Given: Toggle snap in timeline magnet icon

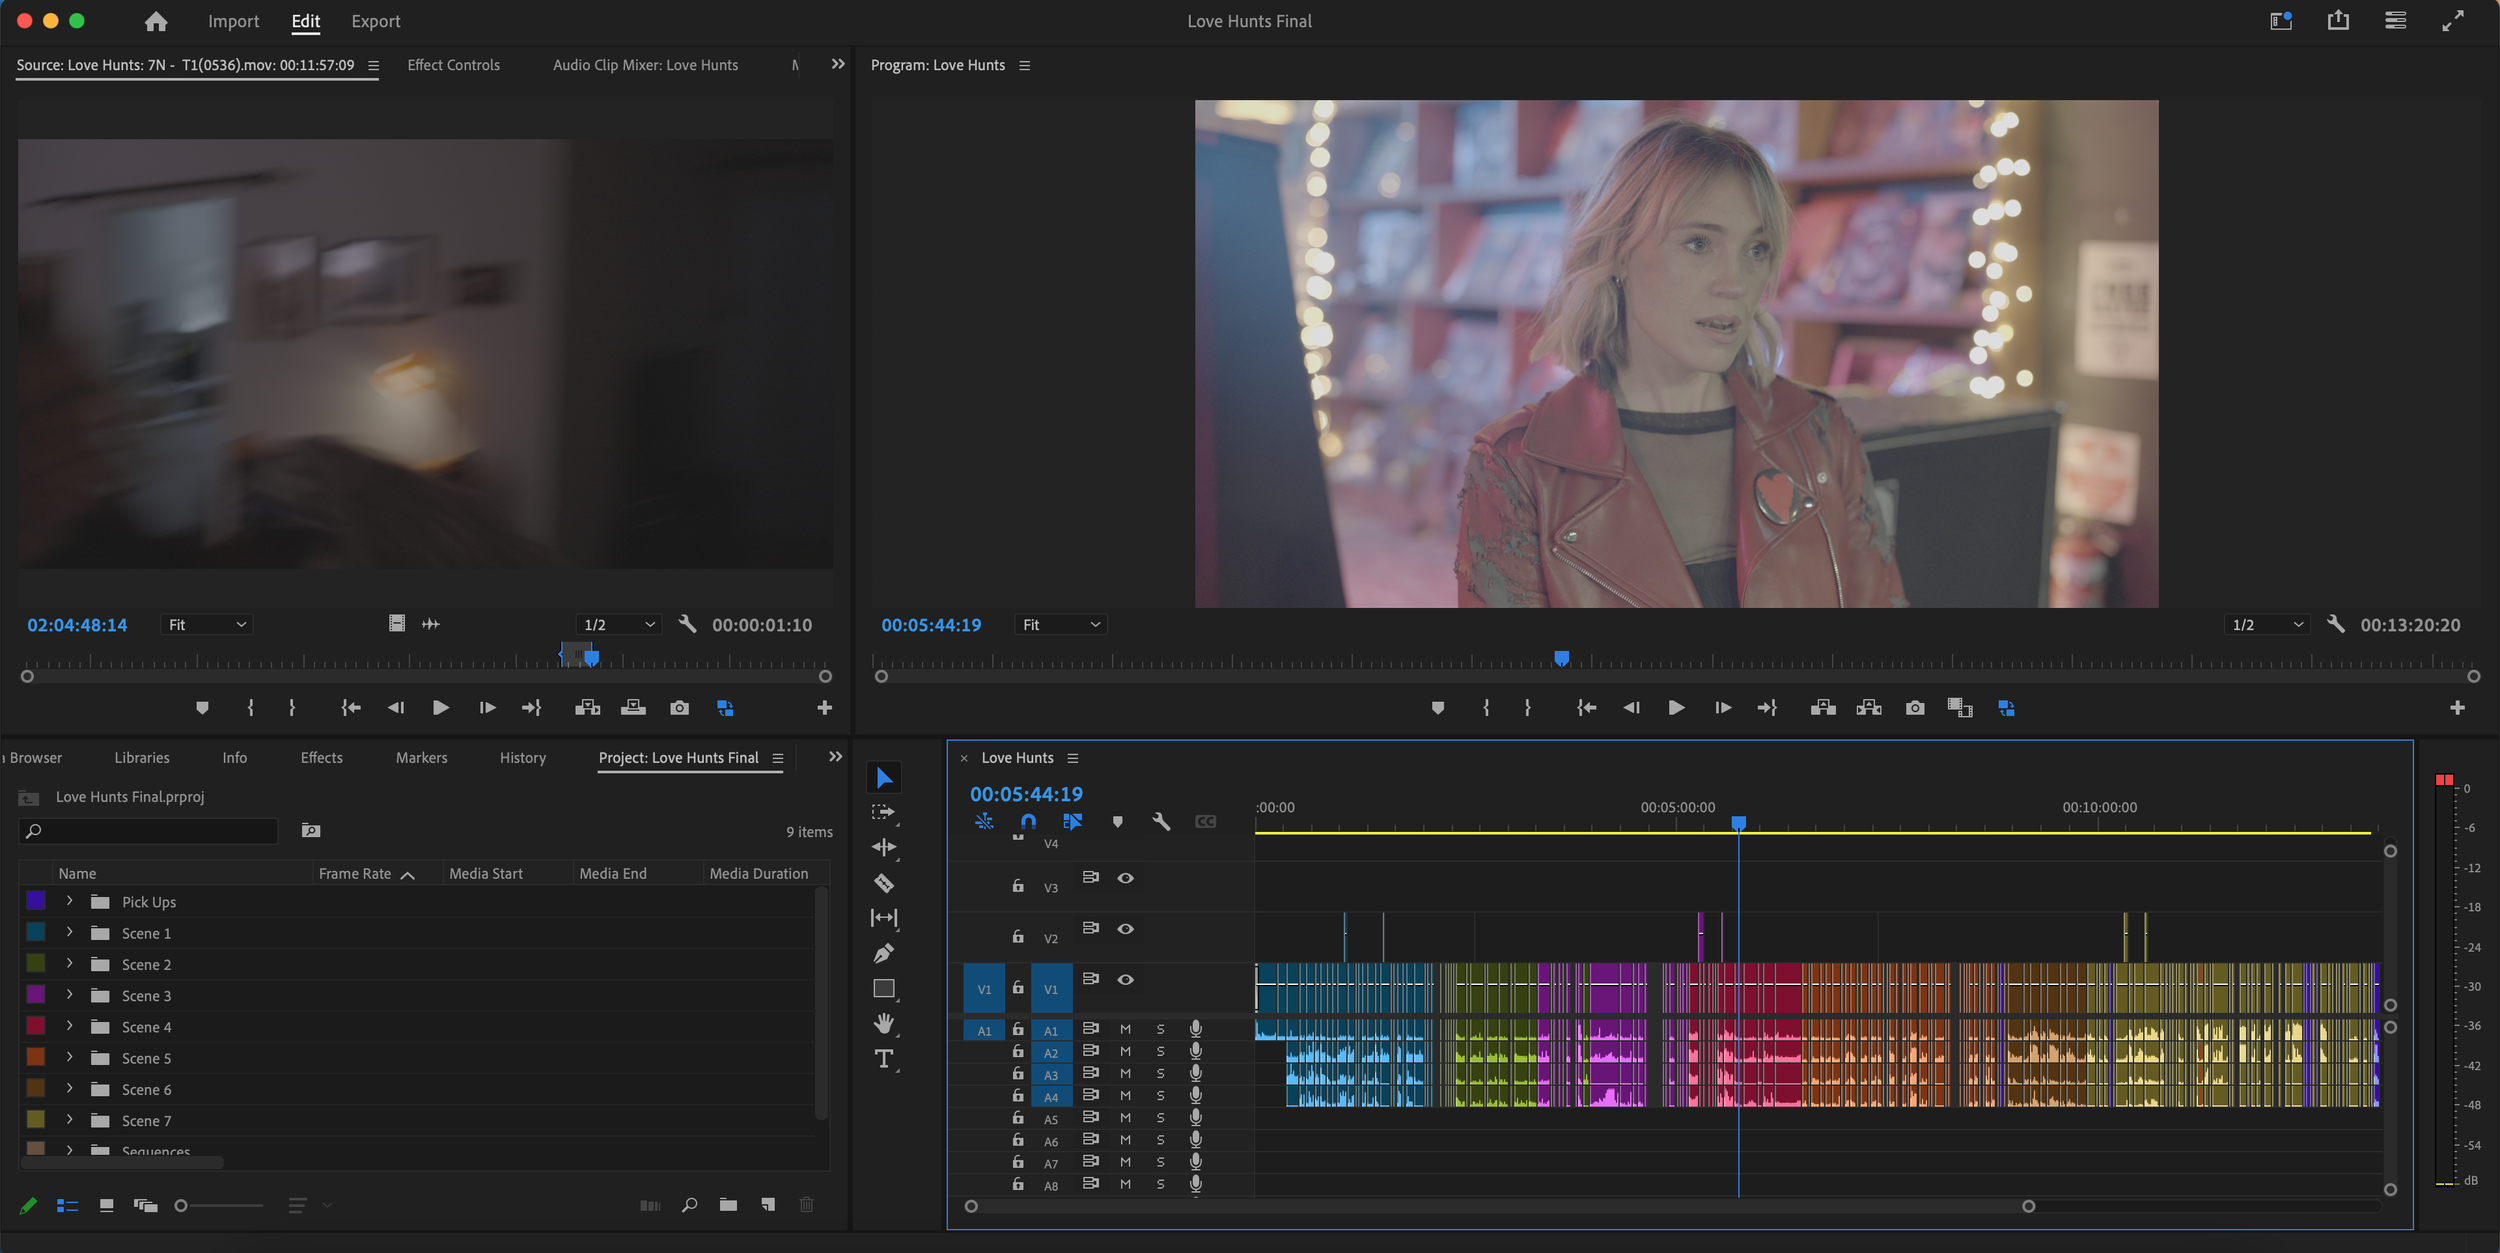Looking at the screenshot, I should (1028, 822).
